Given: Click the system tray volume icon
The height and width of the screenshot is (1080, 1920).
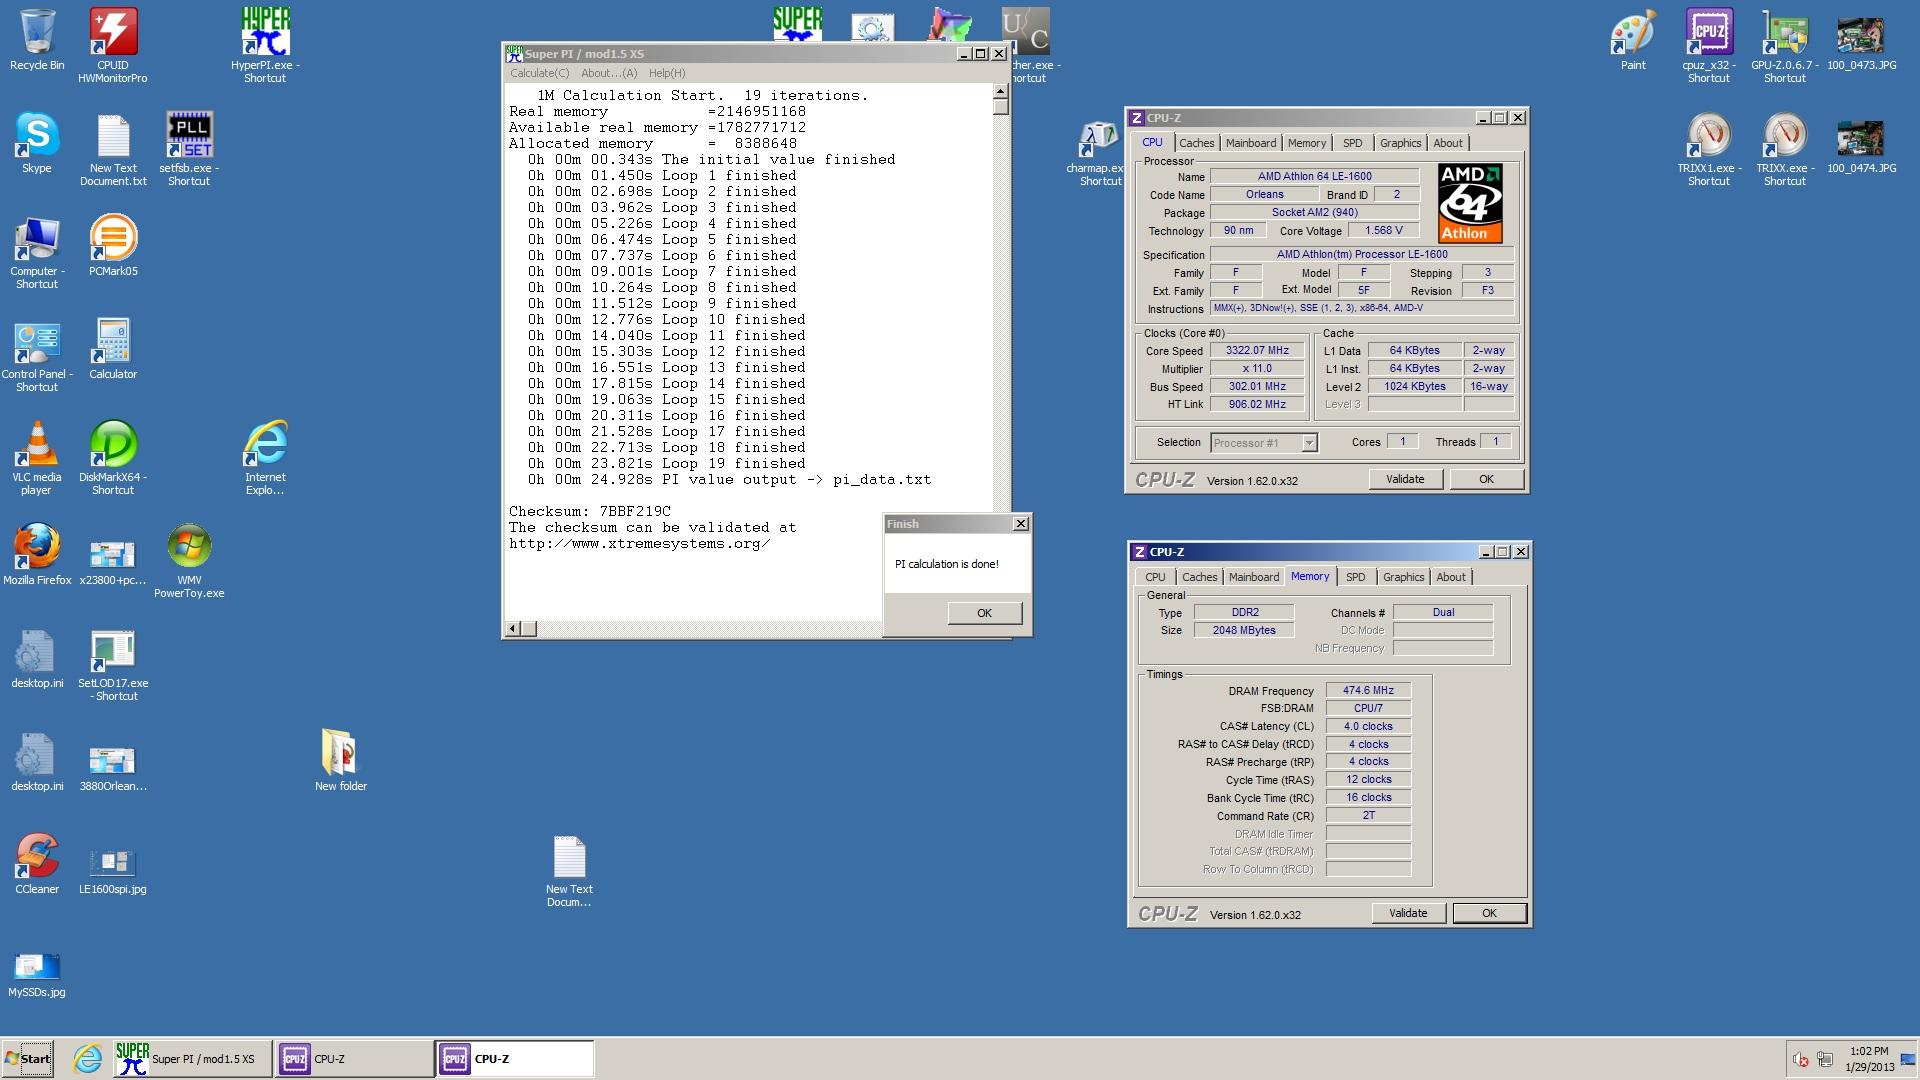Looking at the screenshot, I should 1801,1059.
